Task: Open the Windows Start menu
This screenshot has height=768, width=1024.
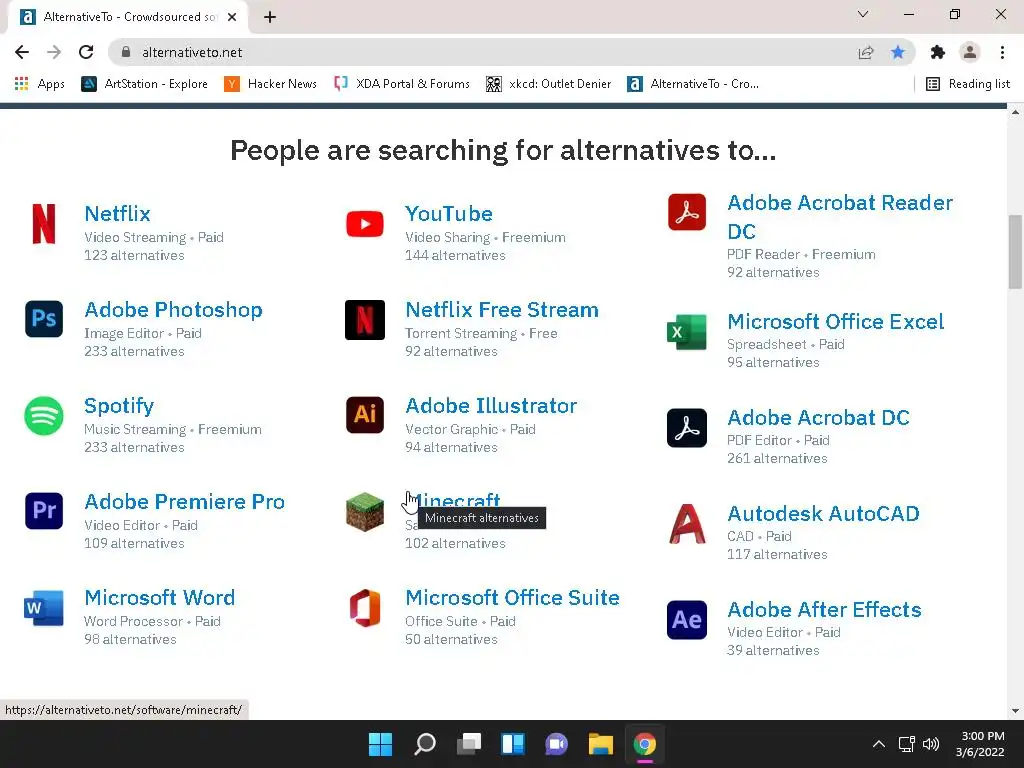Action: (380, 744)
